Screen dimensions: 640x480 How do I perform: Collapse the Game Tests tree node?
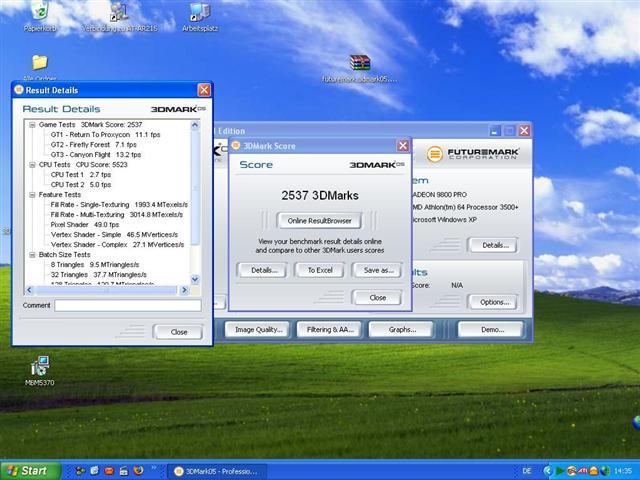[32, 125]
